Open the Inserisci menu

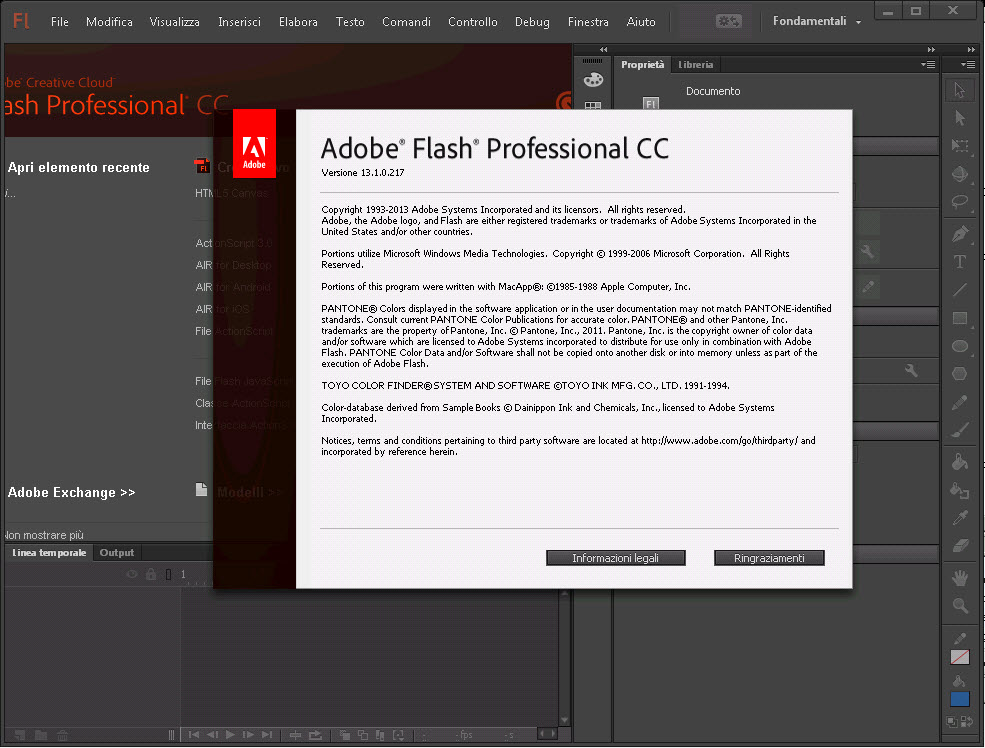(x=239, y=22)
